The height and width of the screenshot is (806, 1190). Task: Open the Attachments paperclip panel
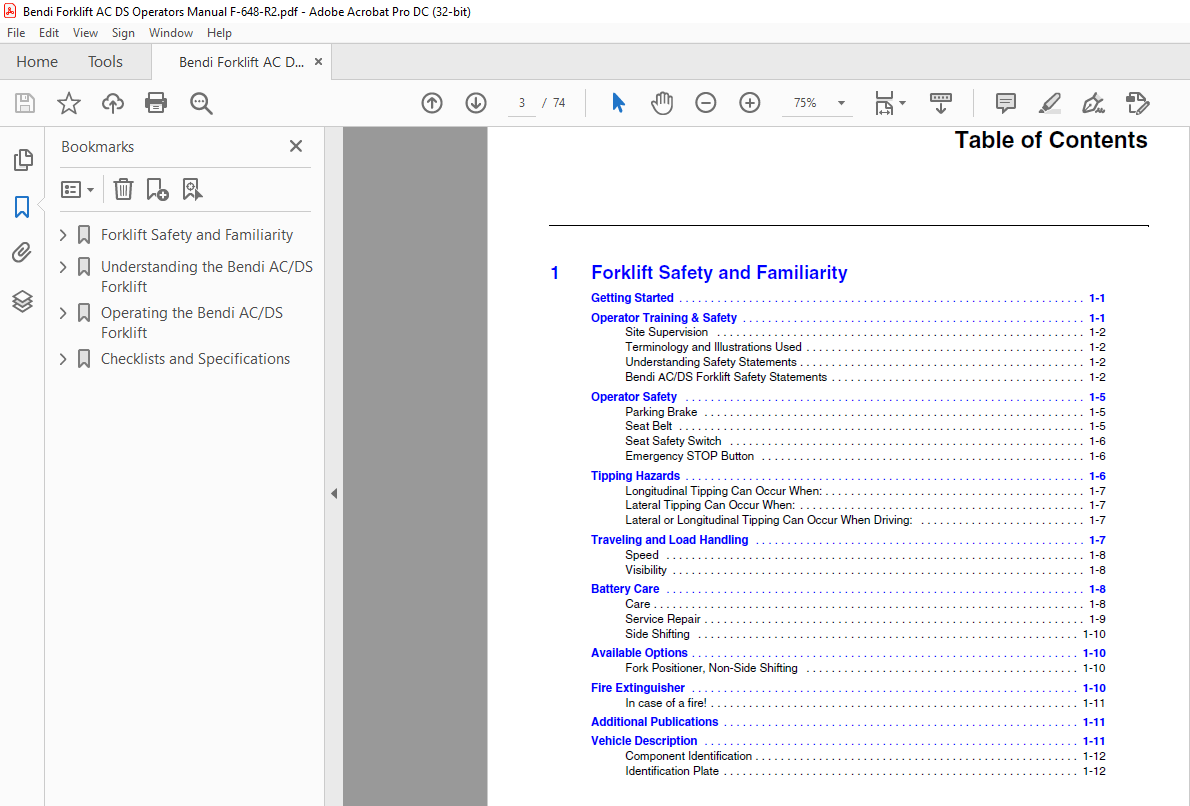pyautogui.click(x=22, y=253)
